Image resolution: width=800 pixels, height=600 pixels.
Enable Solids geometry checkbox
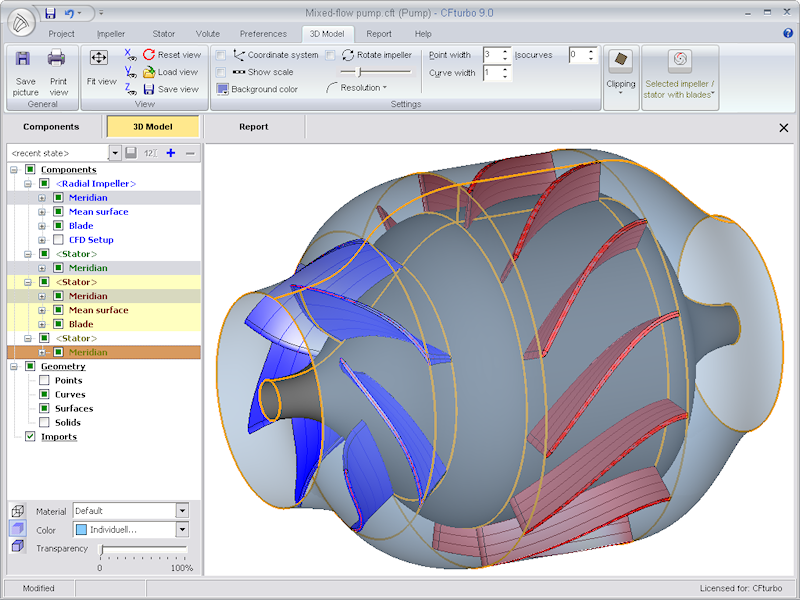(44, 422)
